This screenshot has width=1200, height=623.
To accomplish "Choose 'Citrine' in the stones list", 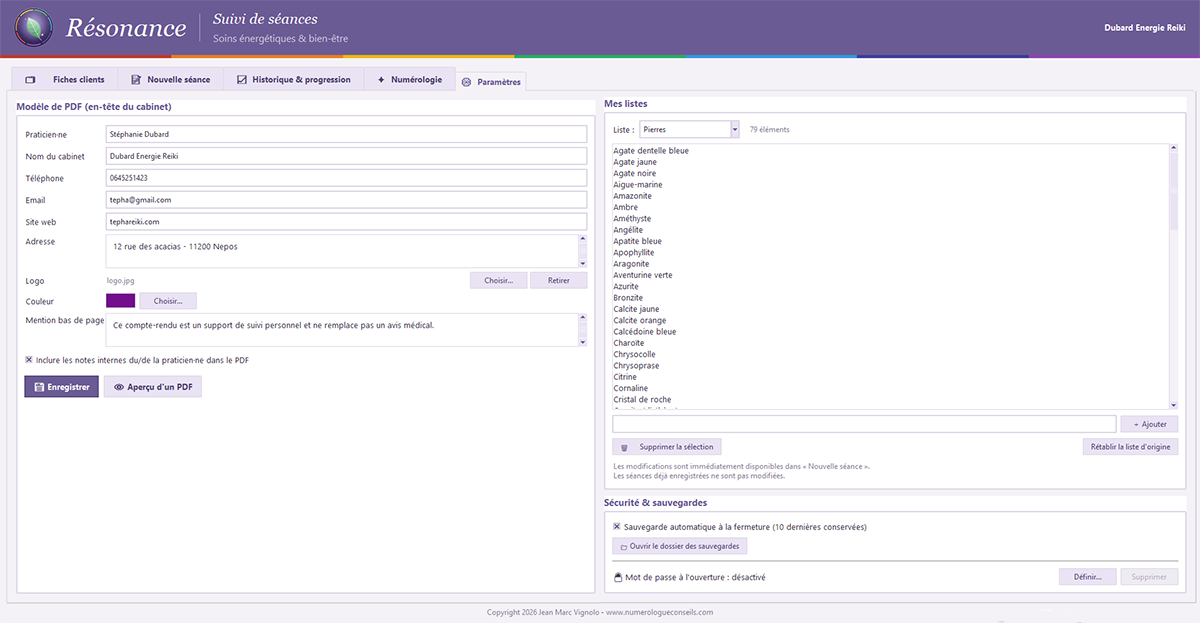I will (x=626, y=377).
